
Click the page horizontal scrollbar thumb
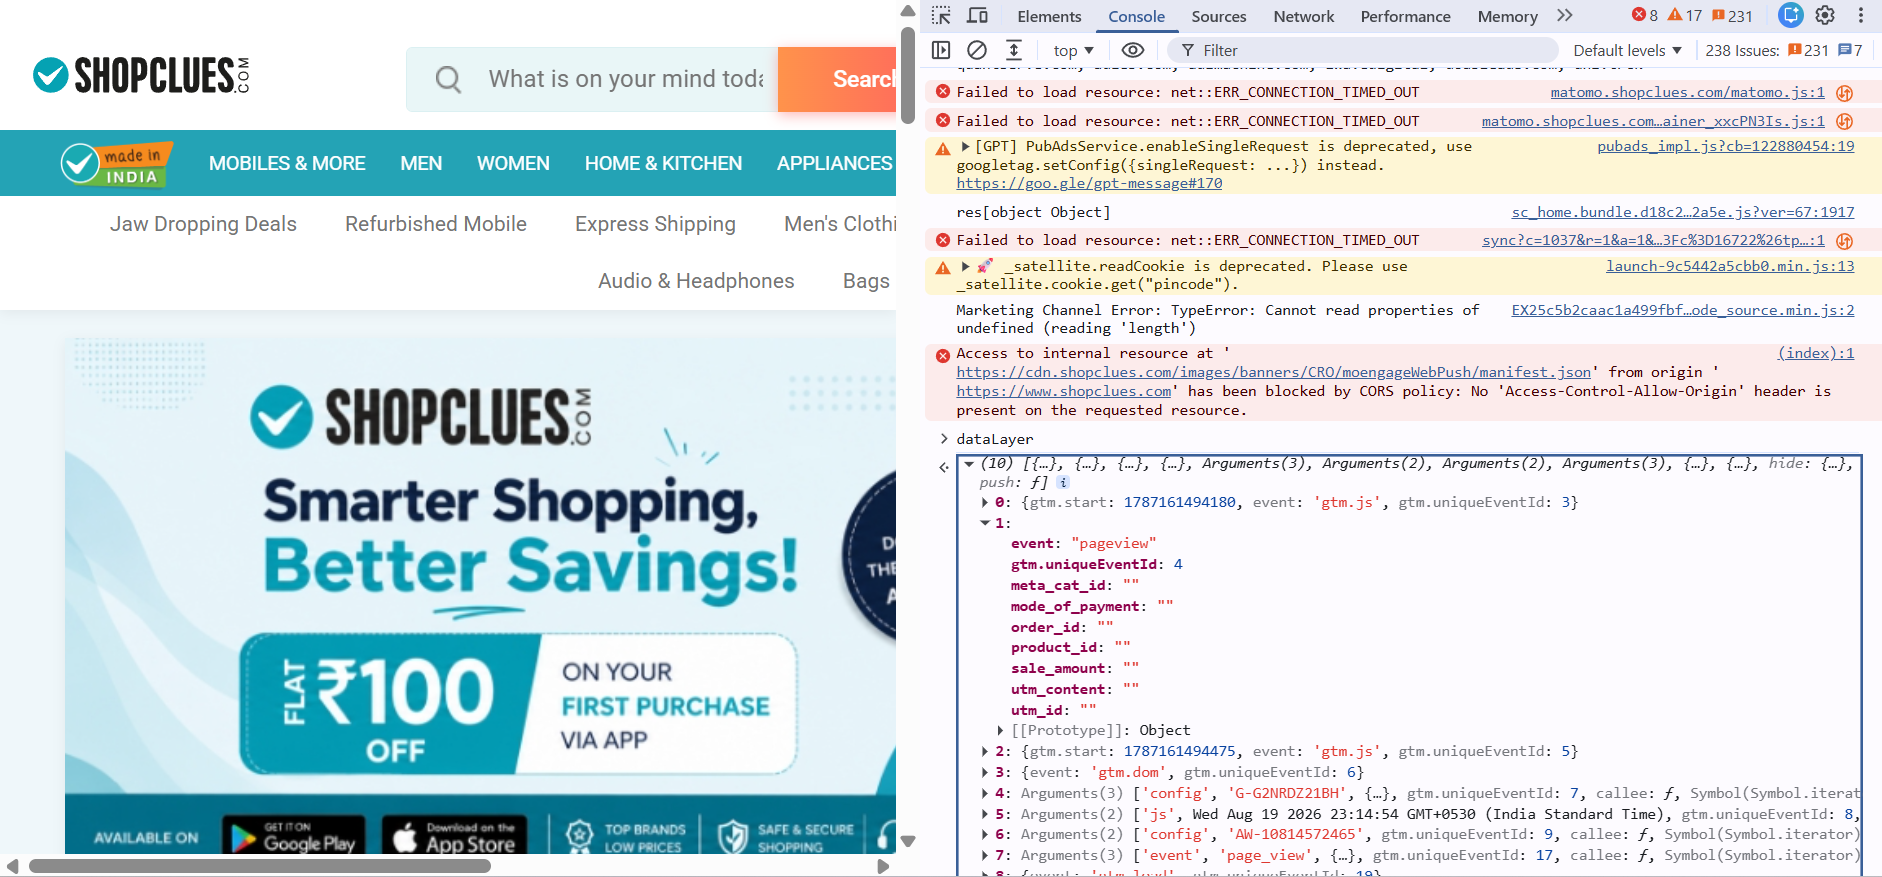click(x=260, y=866)
